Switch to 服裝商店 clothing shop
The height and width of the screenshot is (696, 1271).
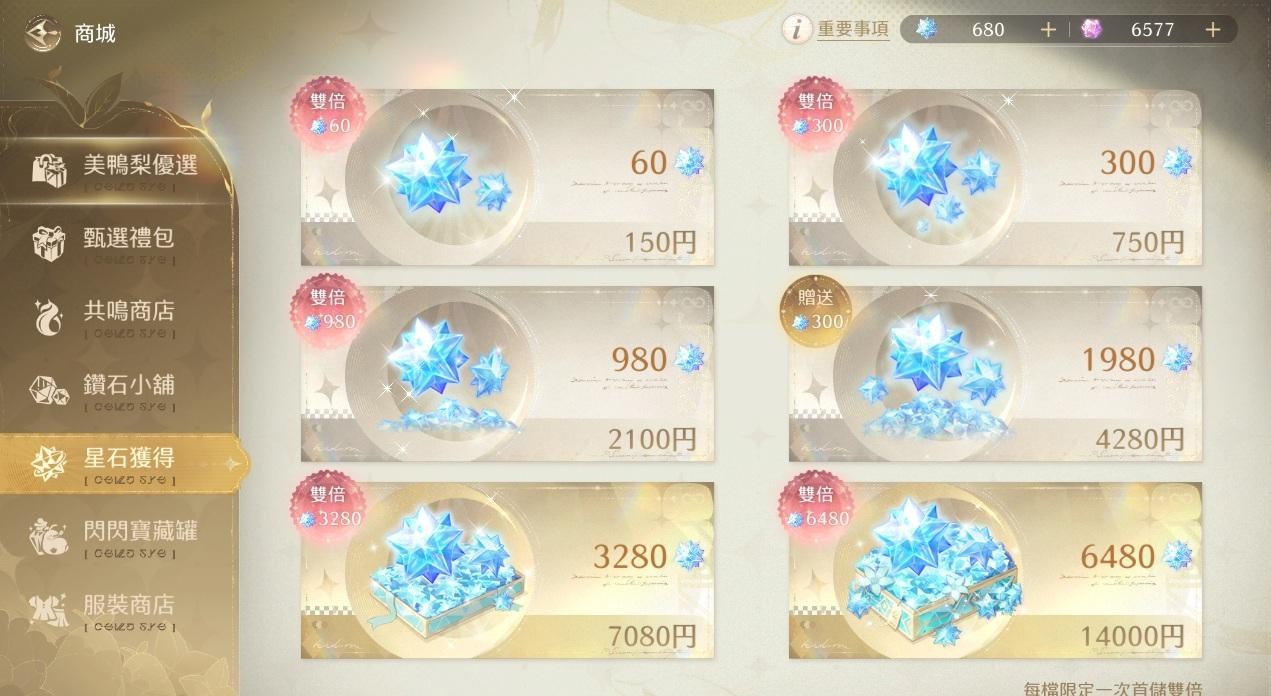click(x=116, y=610)
